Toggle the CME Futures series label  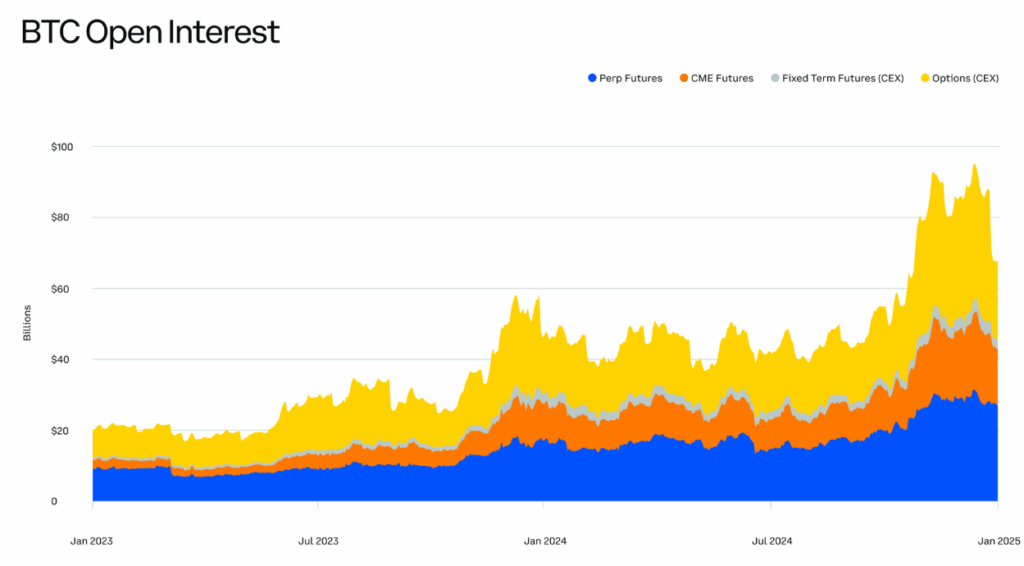click(x=722, y=78)
